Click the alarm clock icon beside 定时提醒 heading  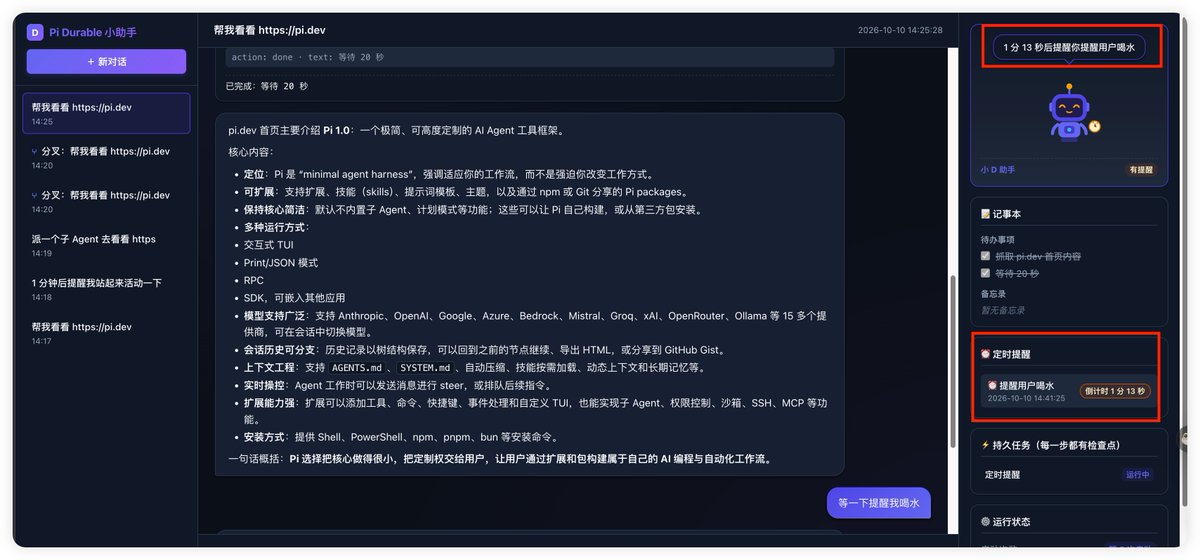(x=986, y=354)
